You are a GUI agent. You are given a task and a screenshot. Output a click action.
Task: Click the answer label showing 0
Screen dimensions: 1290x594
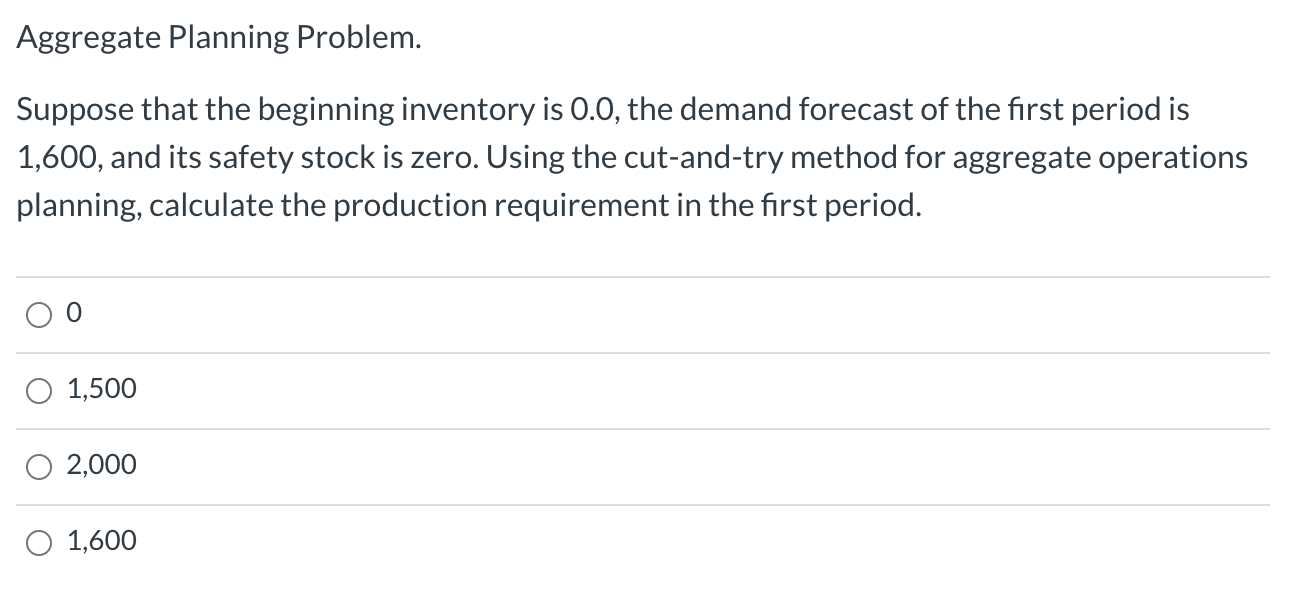pos(72,313)
